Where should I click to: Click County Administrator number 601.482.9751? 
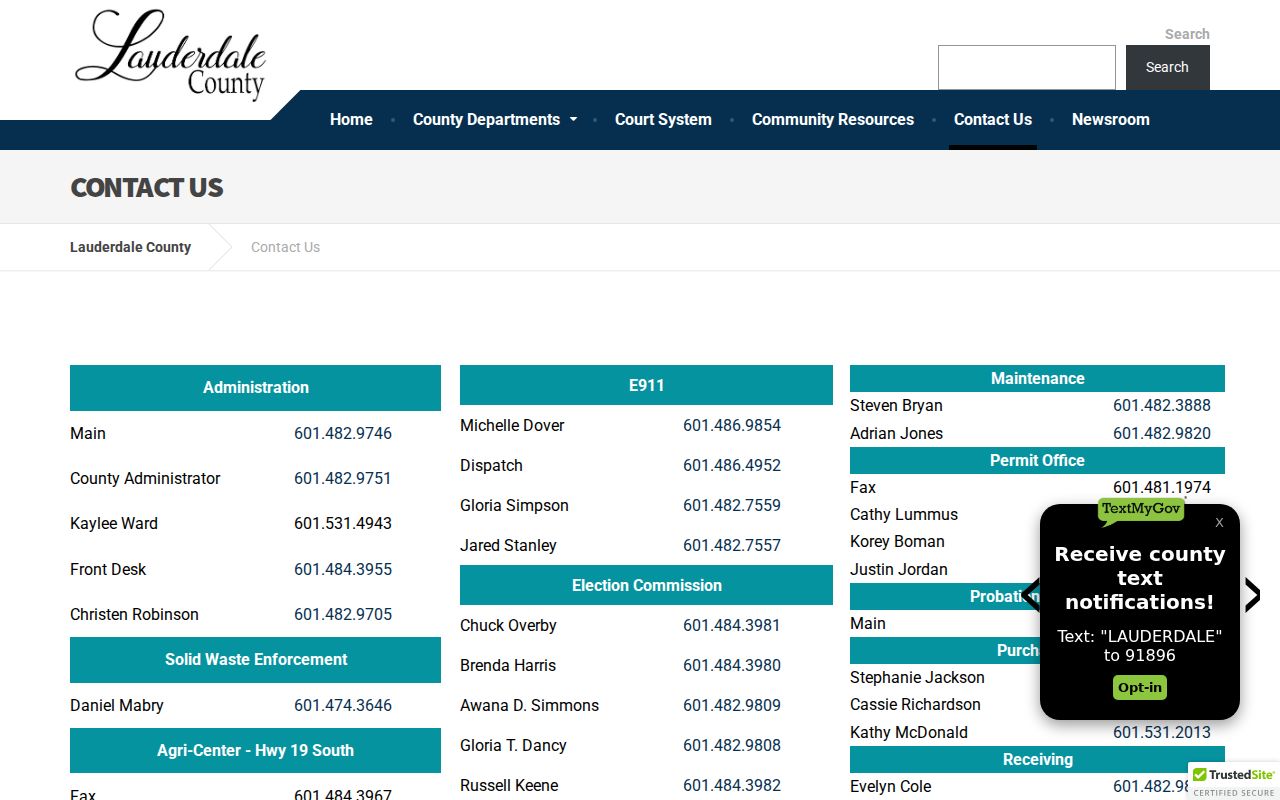(343, 478)
